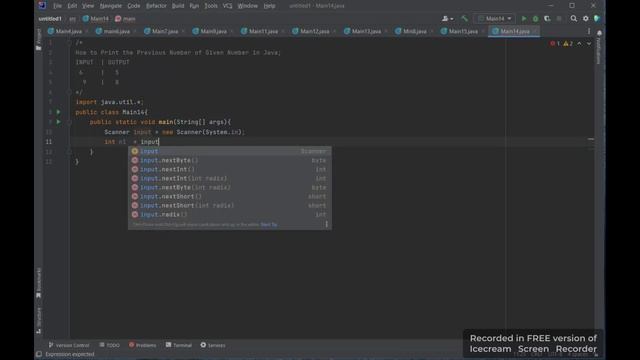
Task: Open the File menu
Action: pyautogui.click(x=57, y=6)
